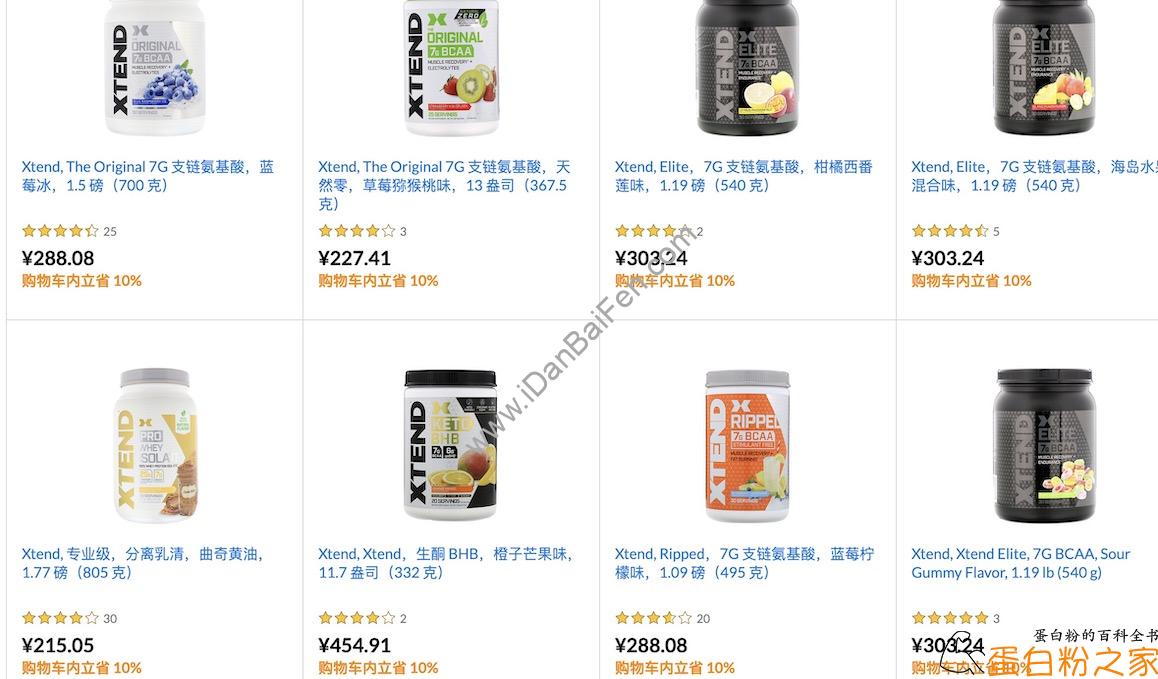Open the Xtend Elite Sour Gummy image

click(x=1044, y=446)
